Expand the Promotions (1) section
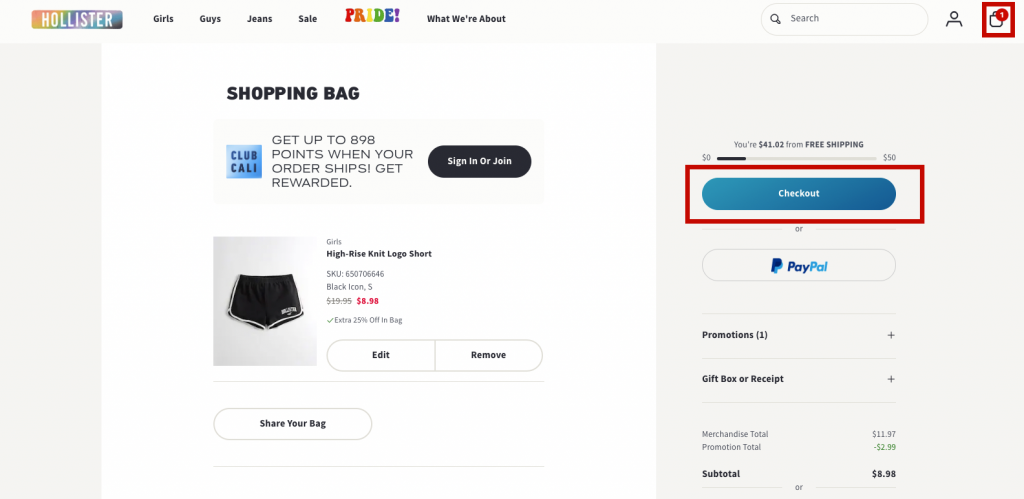The image size is (1024, 499). point(890,335)
